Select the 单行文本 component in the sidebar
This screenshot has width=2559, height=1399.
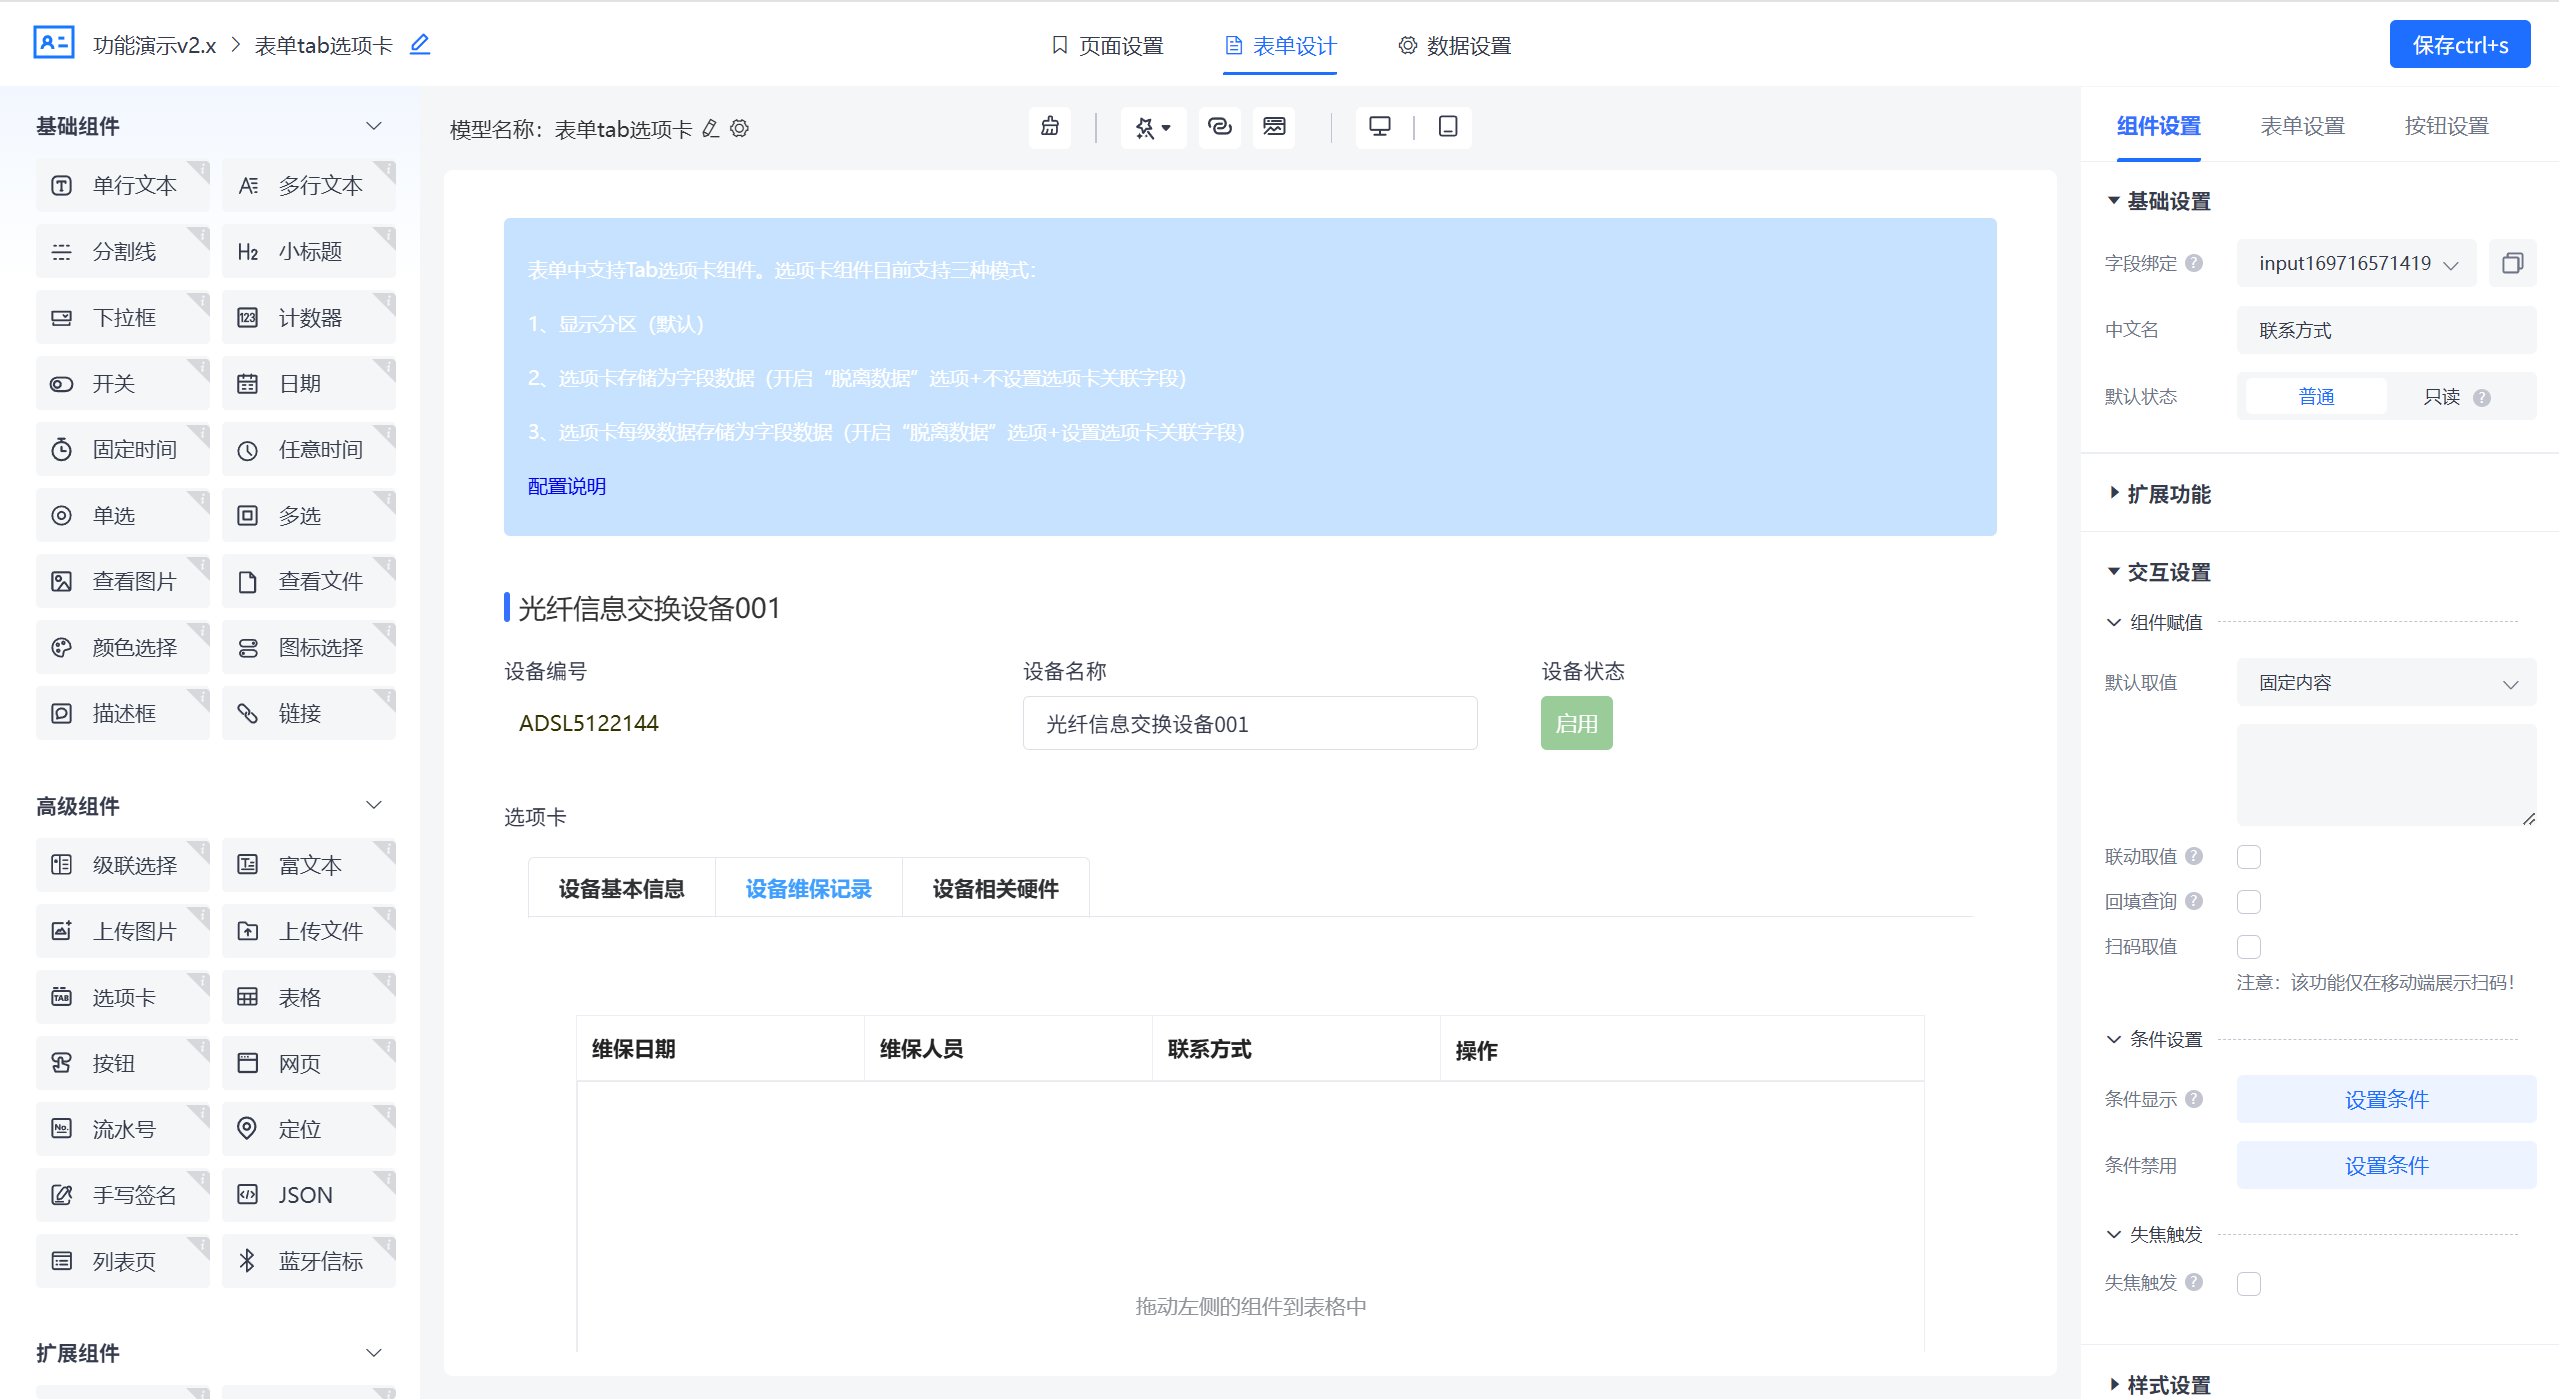pos(122,184)
